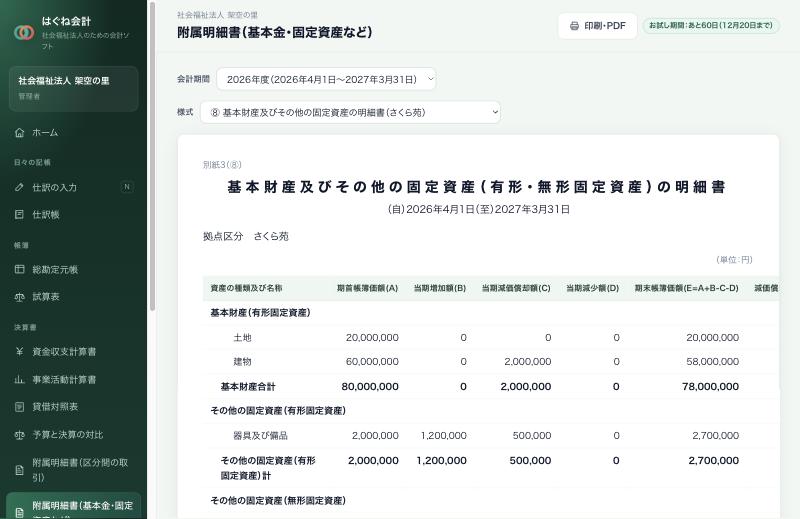This screenshot has width=800, height=519.
Task: Open 附属明細書(区分間の取引) page
Action: tap(73, 470)
